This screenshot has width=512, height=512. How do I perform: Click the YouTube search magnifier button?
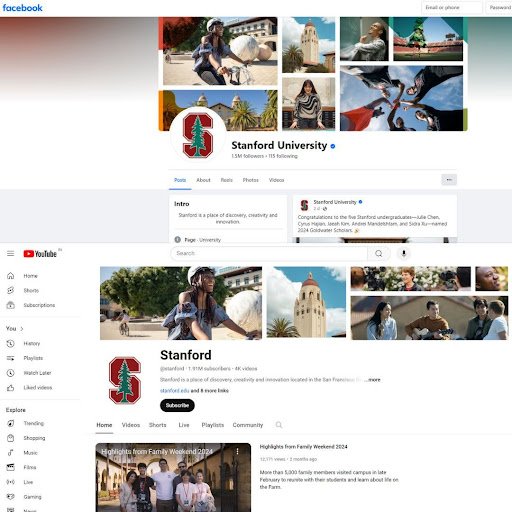(379, 254)
